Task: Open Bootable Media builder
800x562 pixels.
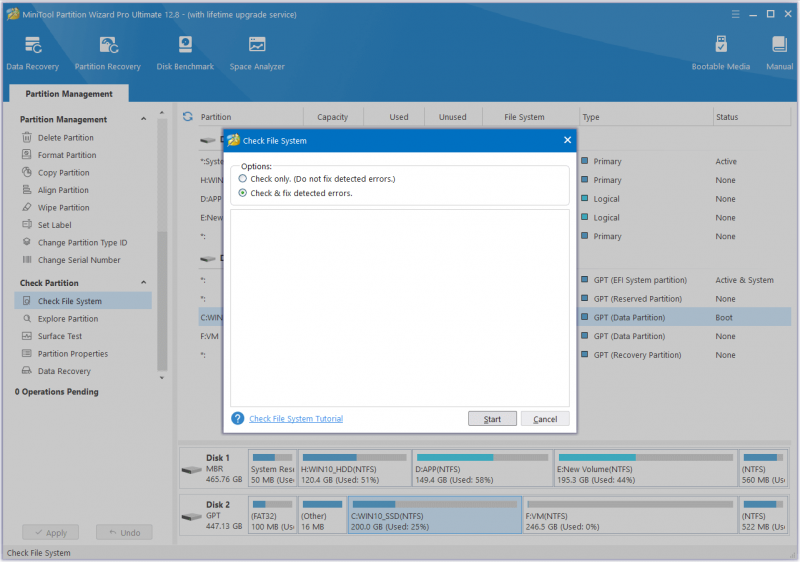Action: click(720, 53)
